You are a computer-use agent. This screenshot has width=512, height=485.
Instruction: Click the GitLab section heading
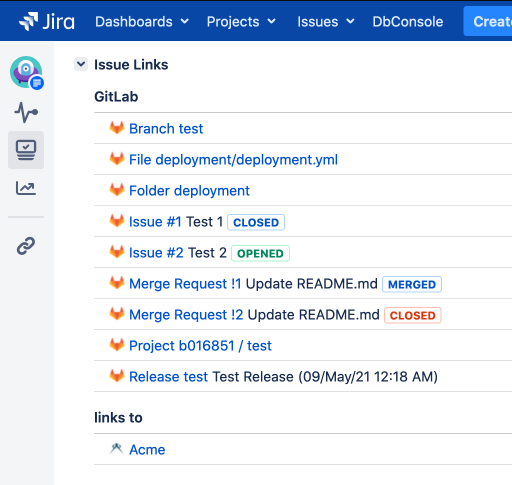(116, 97)
